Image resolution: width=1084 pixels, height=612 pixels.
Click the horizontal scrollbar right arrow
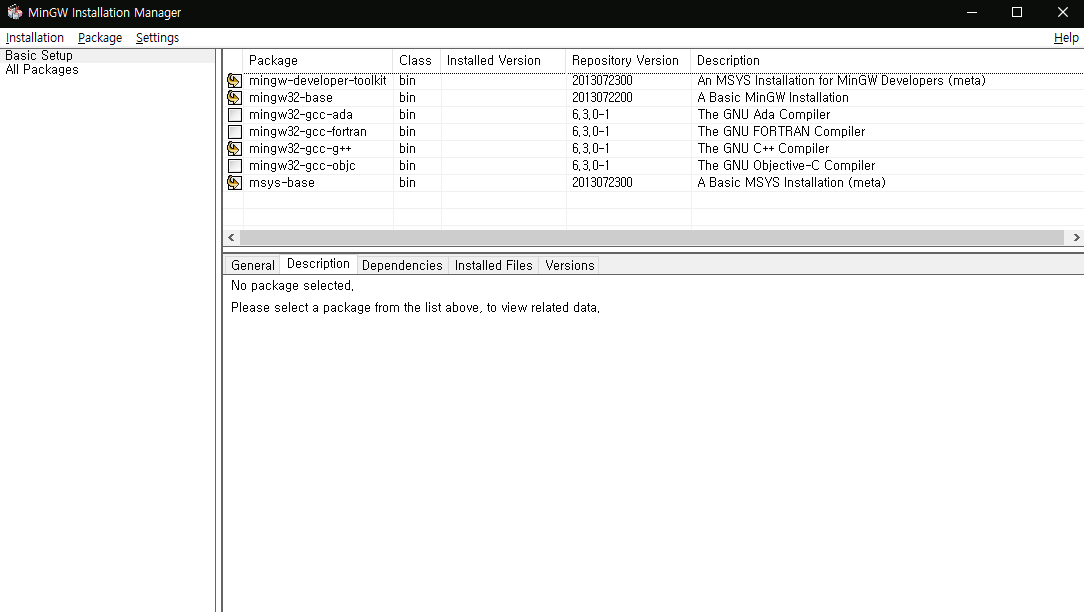[1076, 237]
